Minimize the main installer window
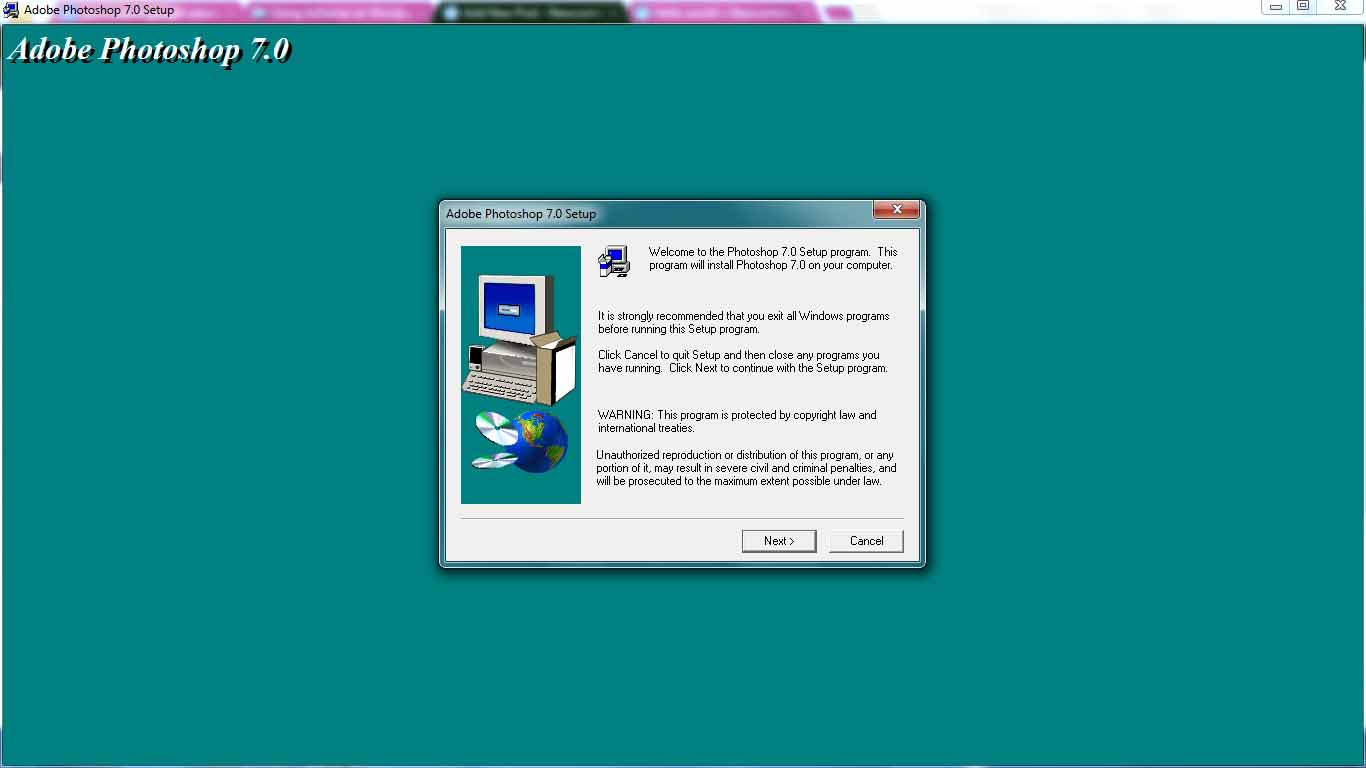The image size is (1366, 768). 1276,7
